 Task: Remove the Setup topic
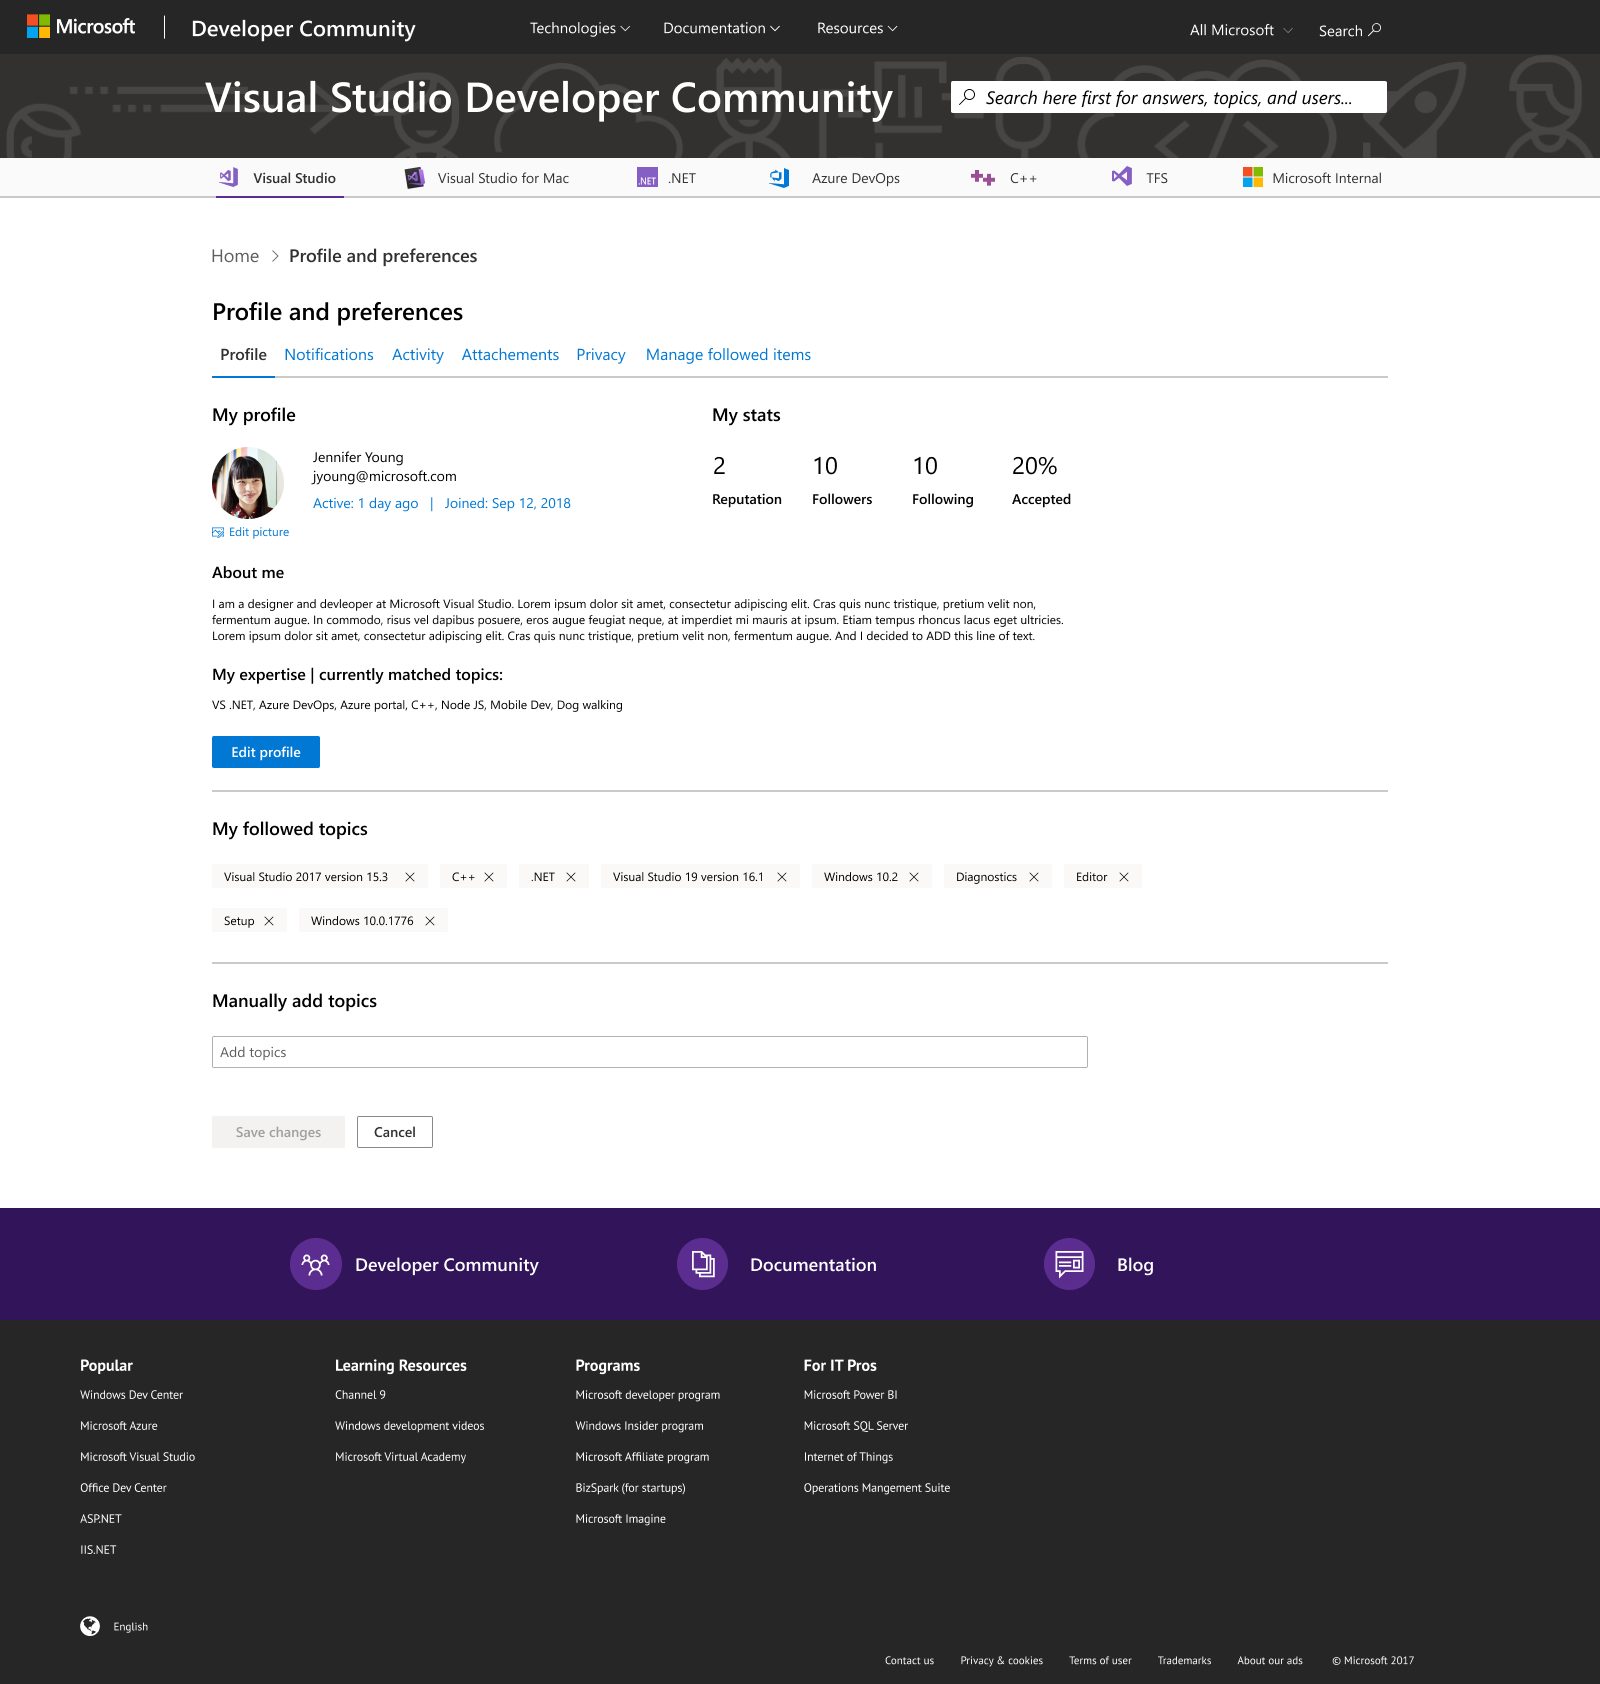(269, 921)
